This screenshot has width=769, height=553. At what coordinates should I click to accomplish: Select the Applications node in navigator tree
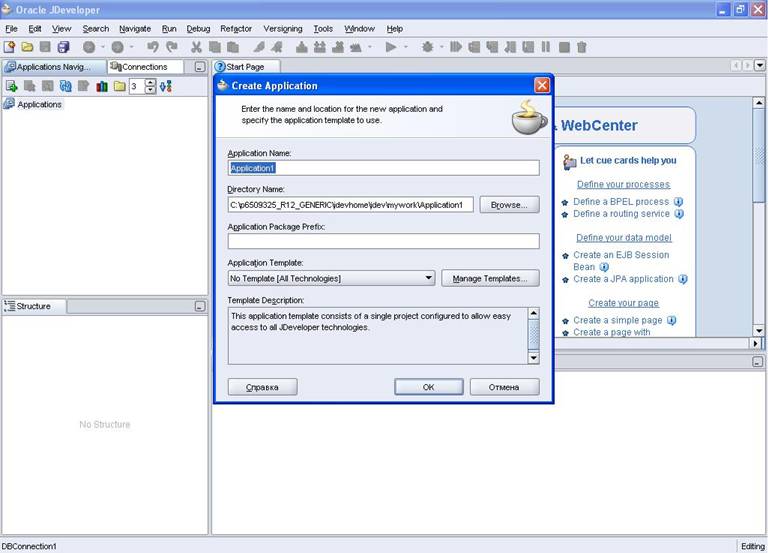pos(39,104)
